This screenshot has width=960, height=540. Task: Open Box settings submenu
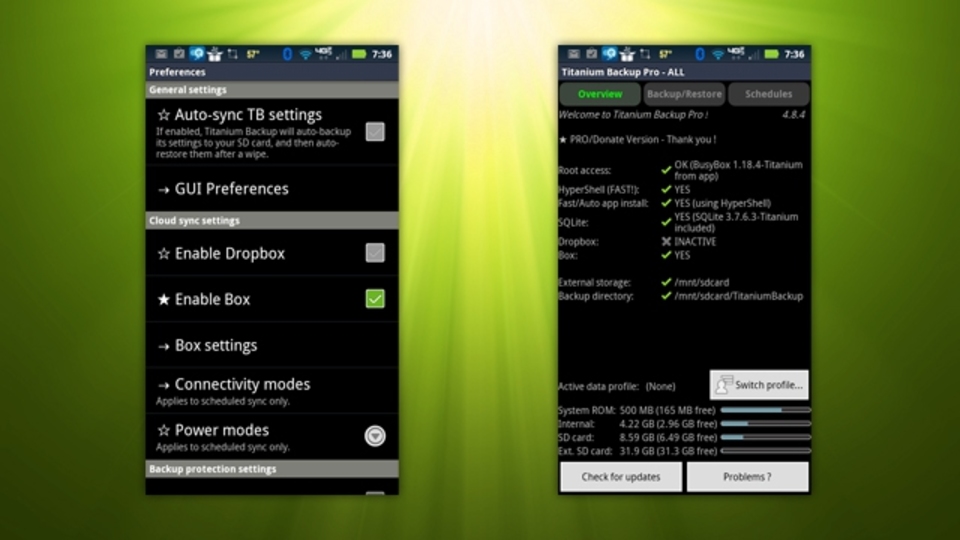point(272,345)
